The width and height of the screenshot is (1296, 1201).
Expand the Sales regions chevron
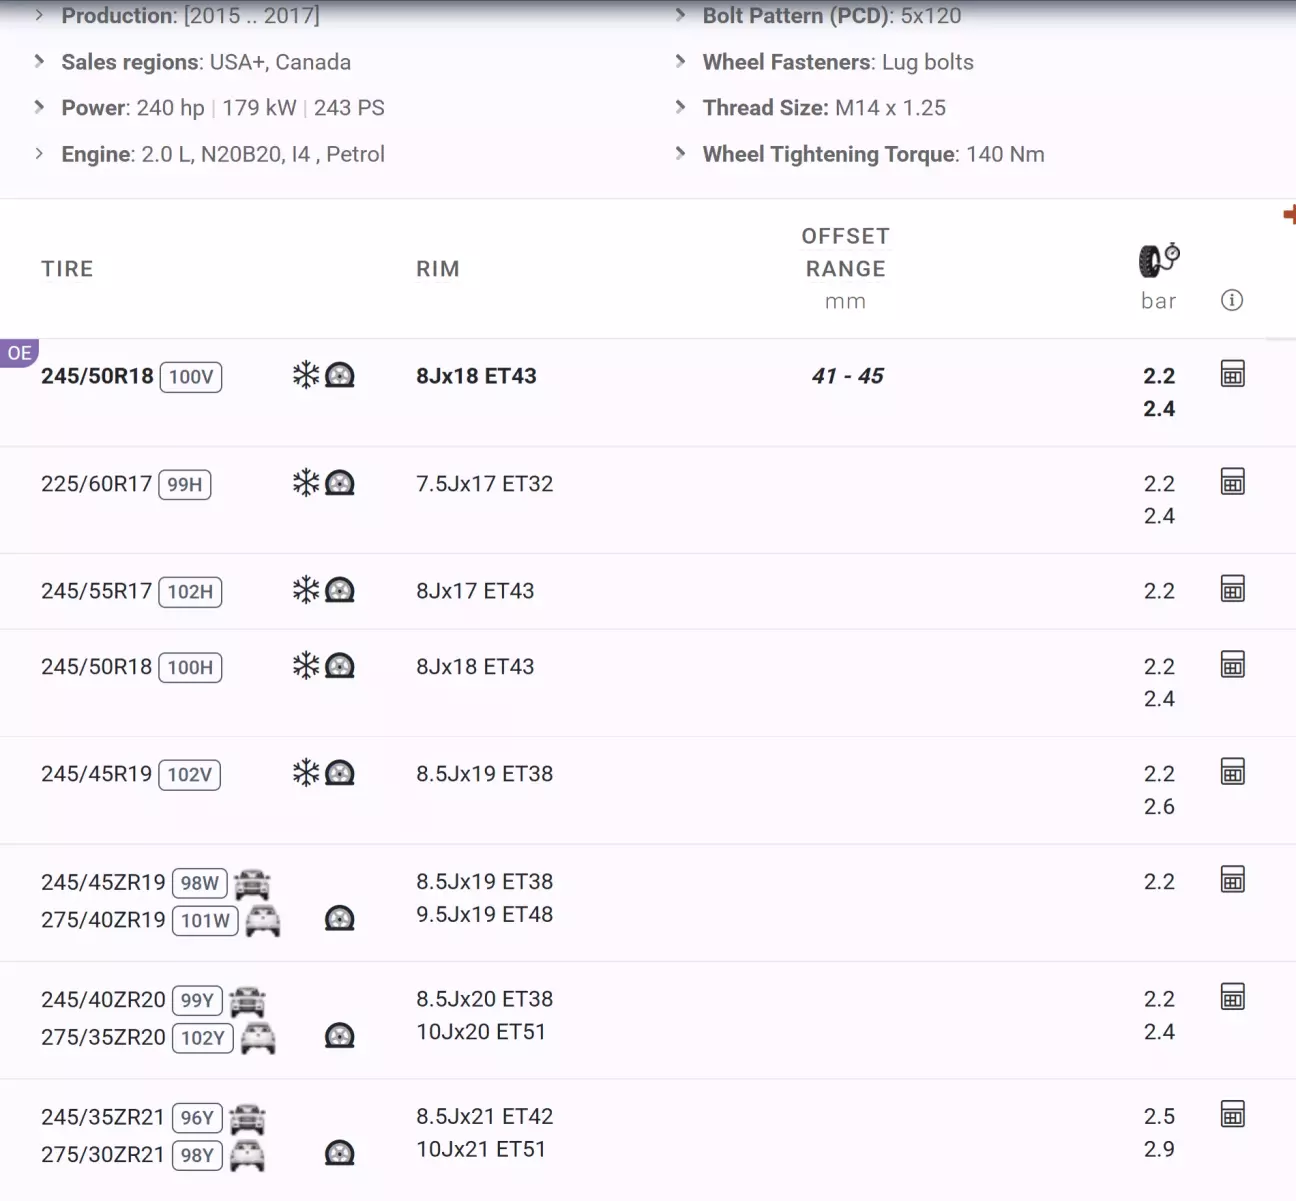pyautogui.click(x=40, y=62)
